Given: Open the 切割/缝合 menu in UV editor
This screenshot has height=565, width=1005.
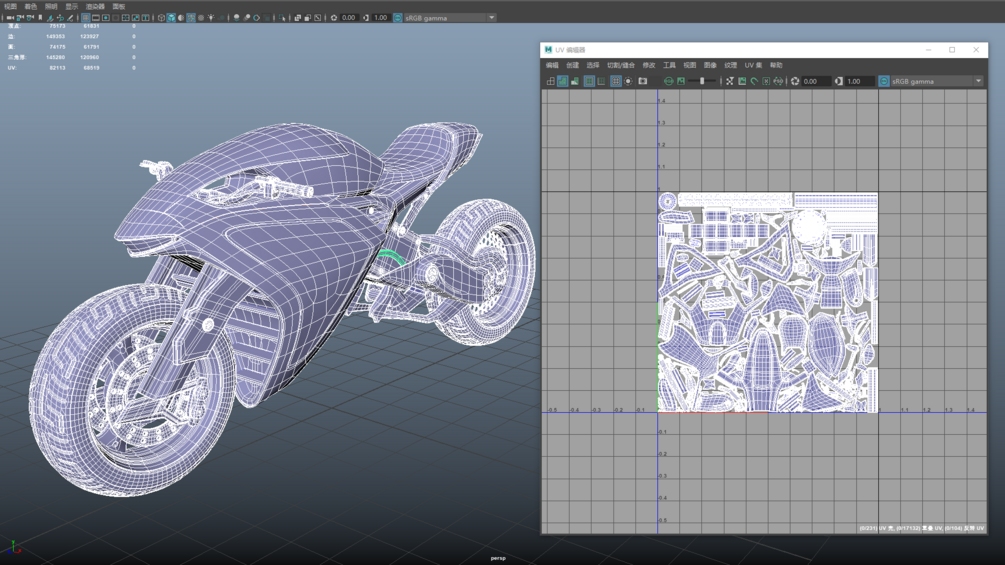Looking at the screenshot, I should [620, 65].
